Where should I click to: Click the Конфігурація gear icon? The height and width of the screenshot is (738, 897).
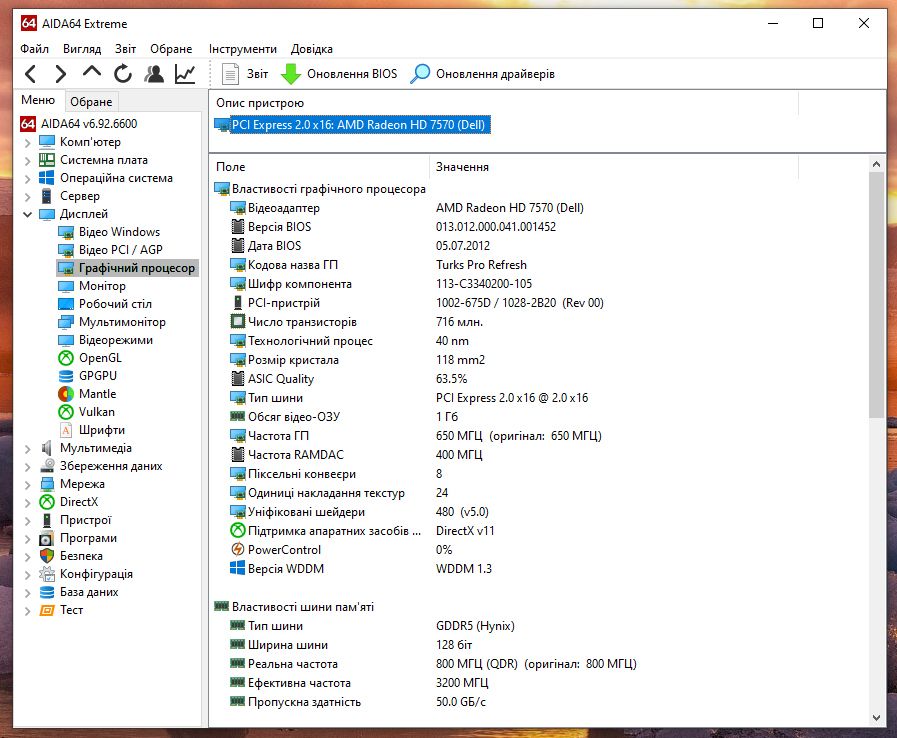(47, 574)
